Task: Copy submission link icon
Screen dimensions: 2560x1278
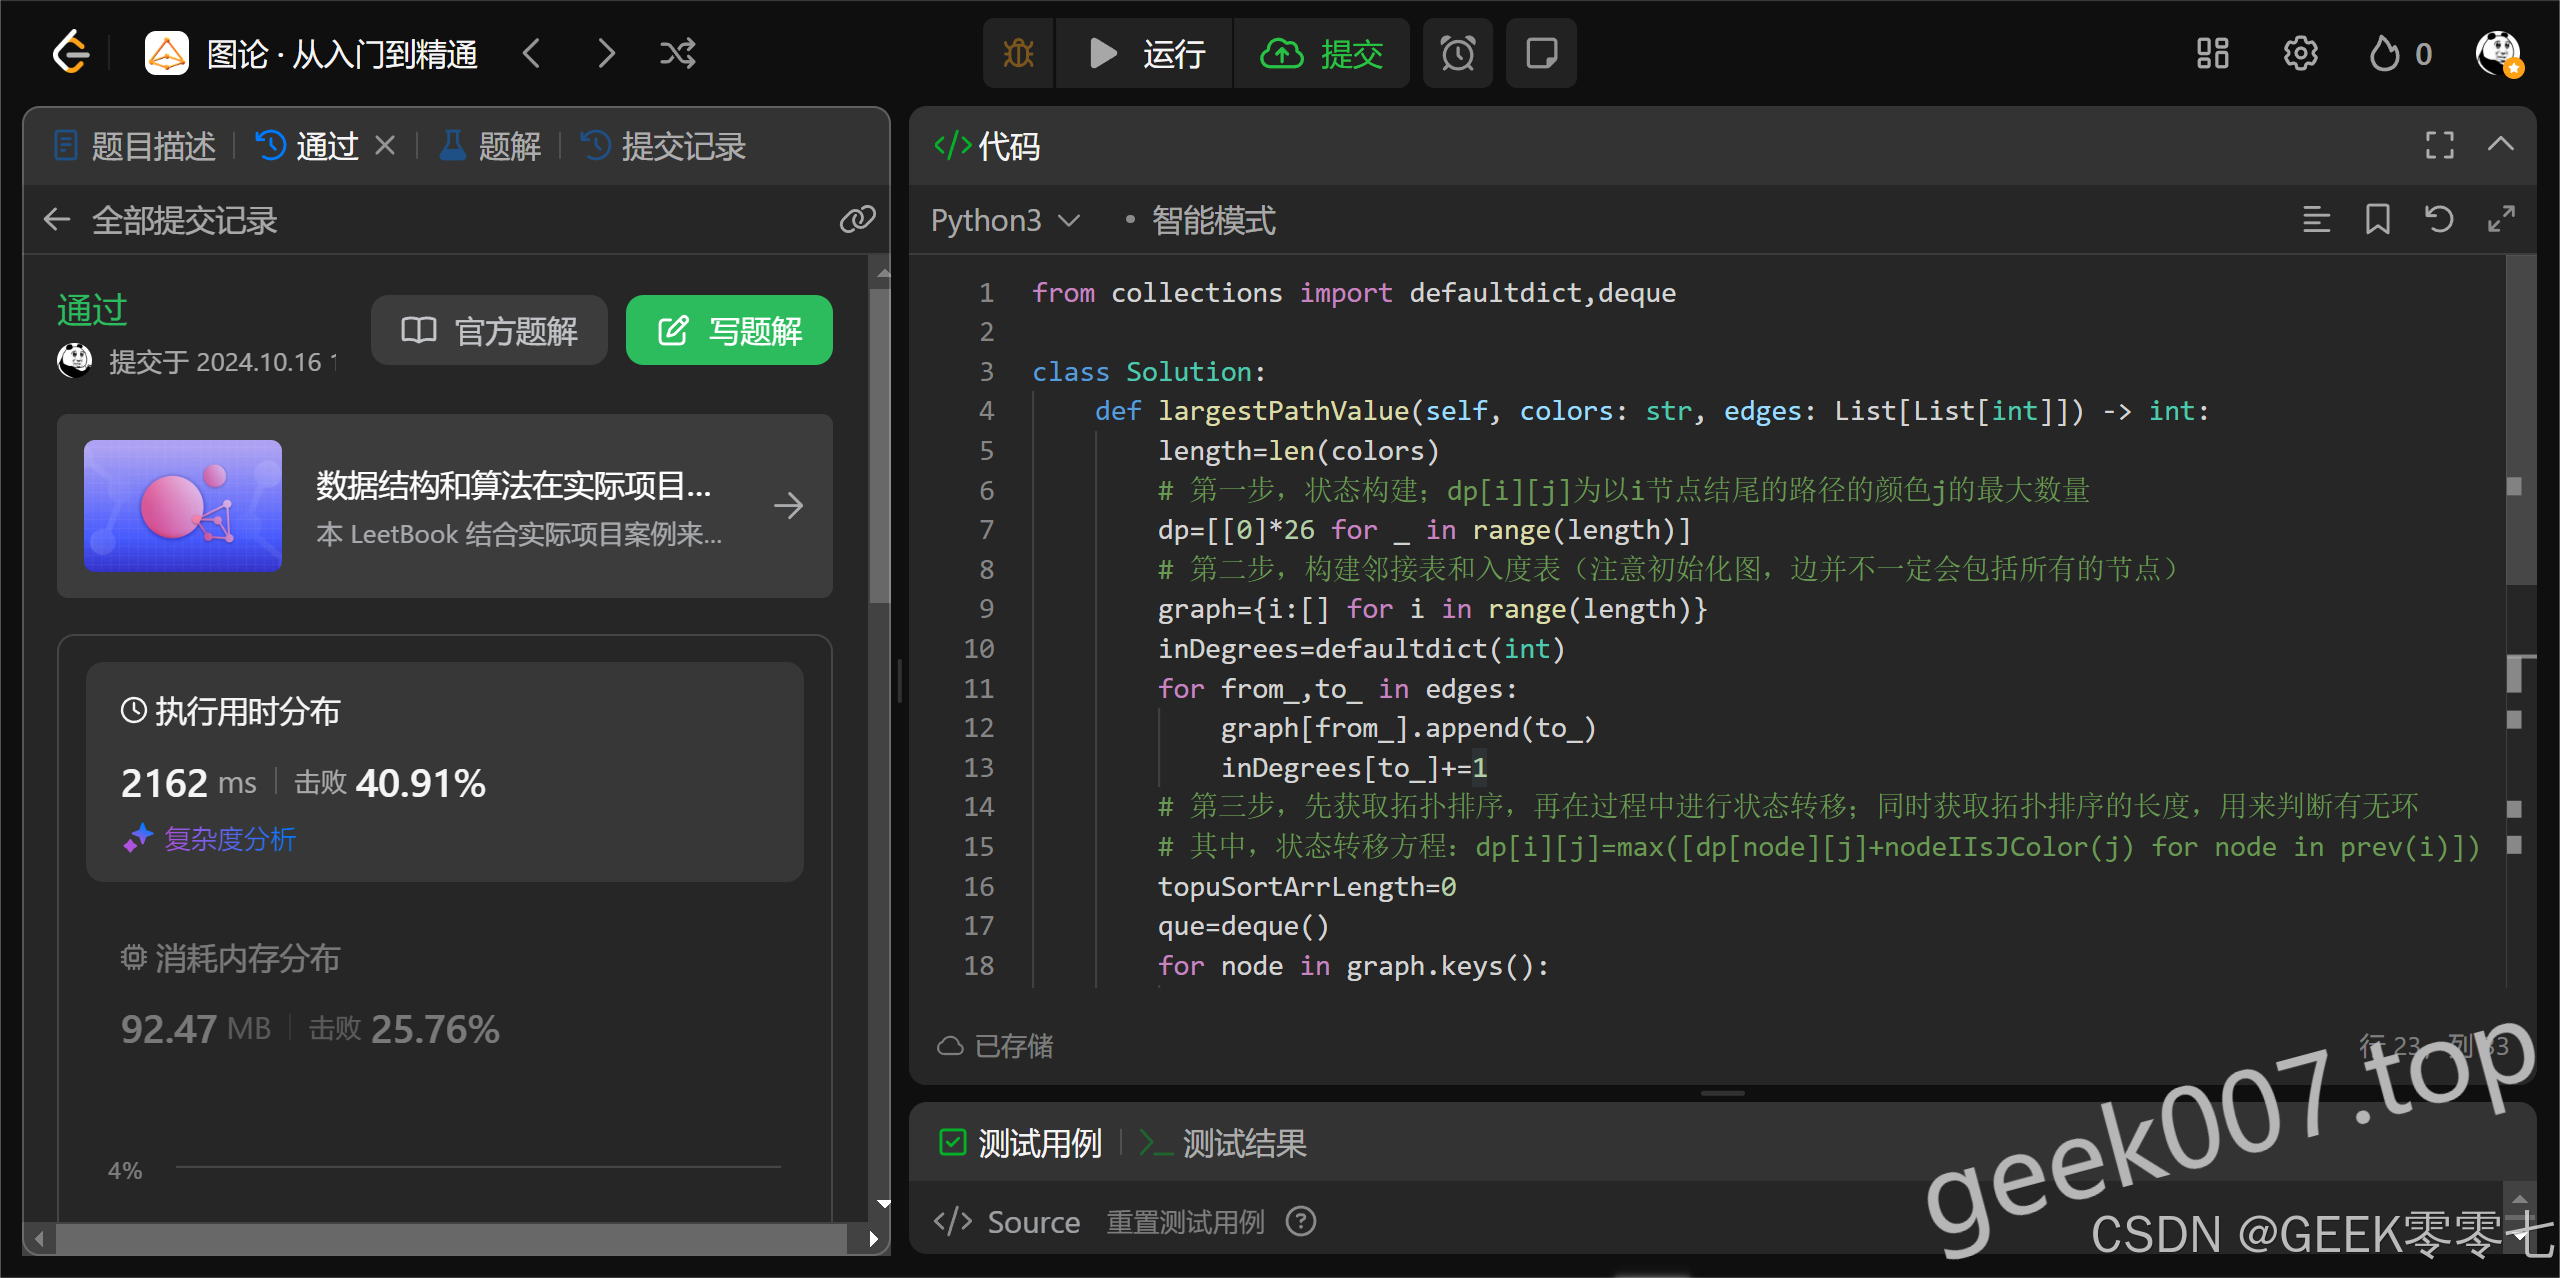Action: (857, 219)
